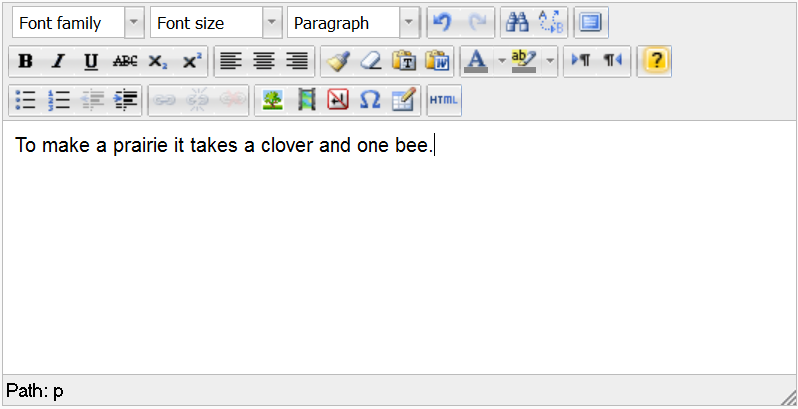Screen dimensions: 798x409
Task: Open Find and Replace tool
Action: coord(551,23)
